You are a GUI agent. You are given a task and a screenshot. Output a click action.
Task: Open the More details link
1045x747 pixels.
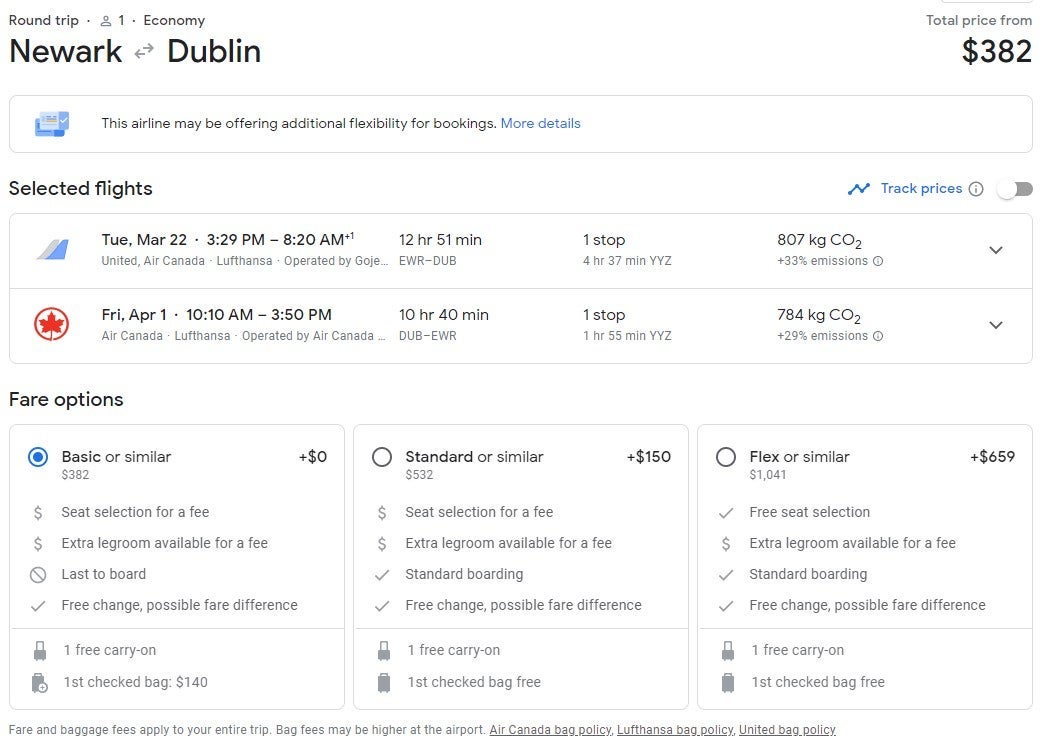pos(540,123)
